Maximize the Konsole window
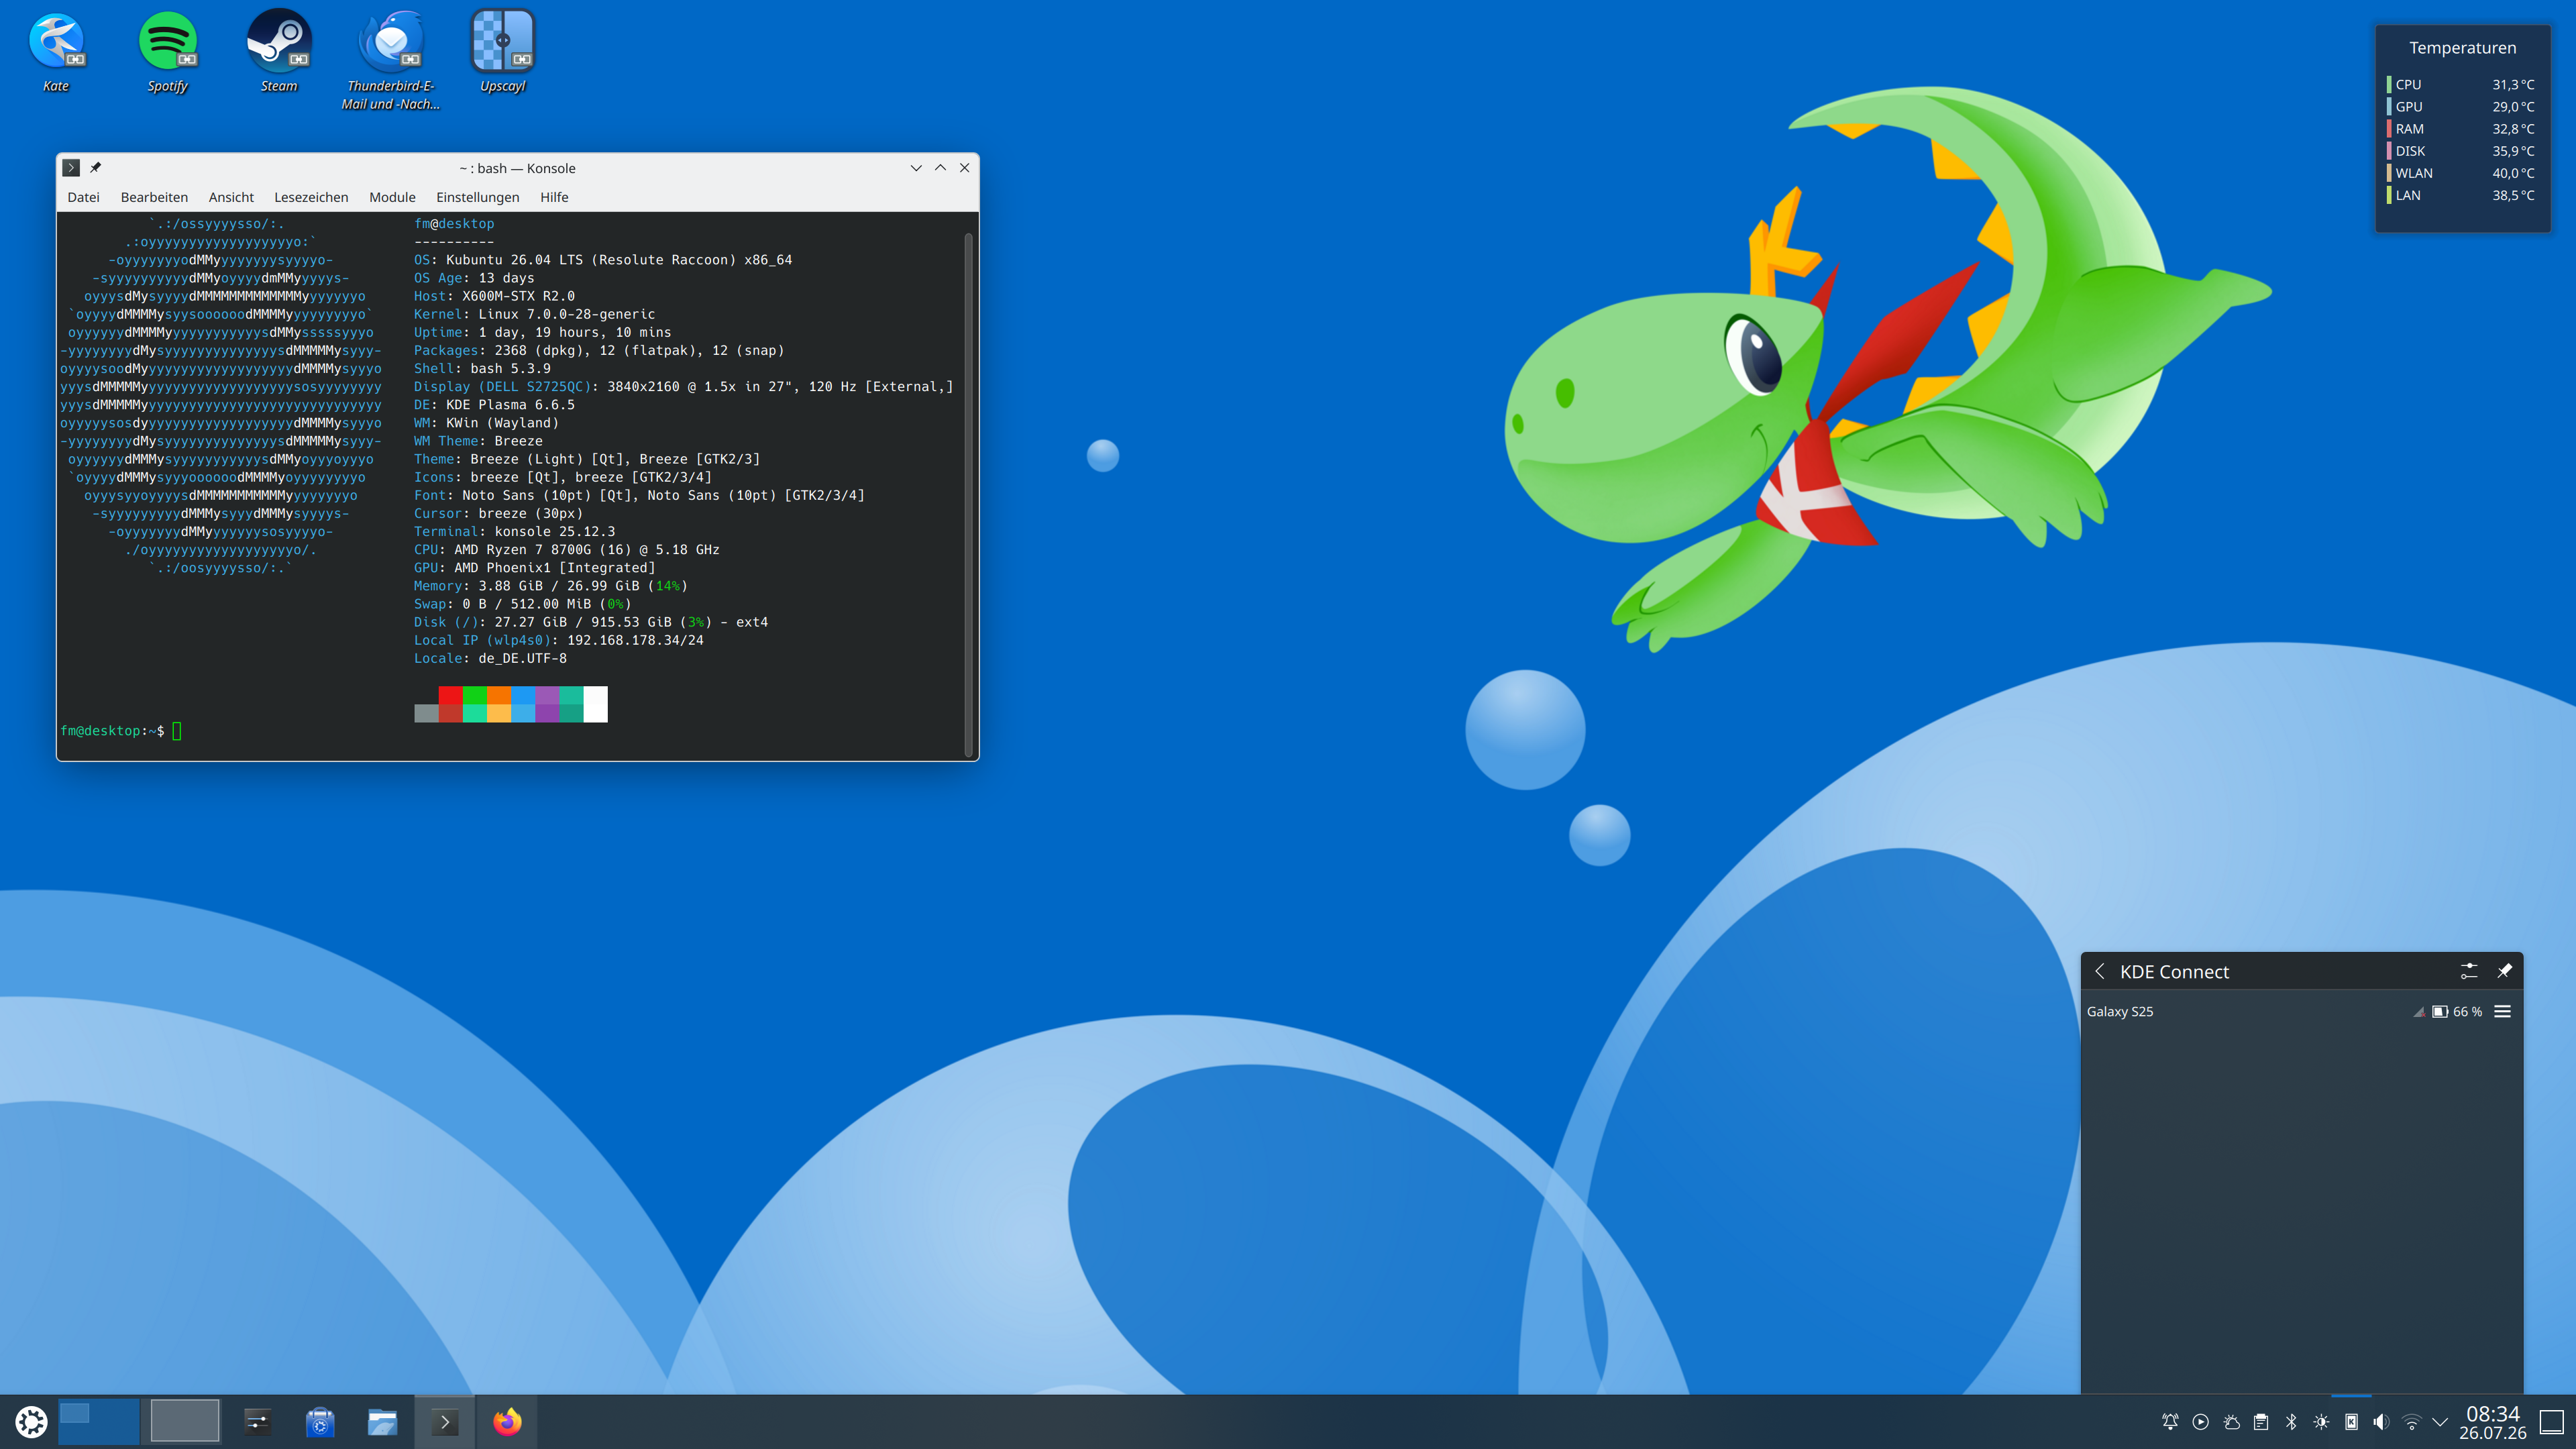This screenshot has height=1449, width=2576. 940,167
